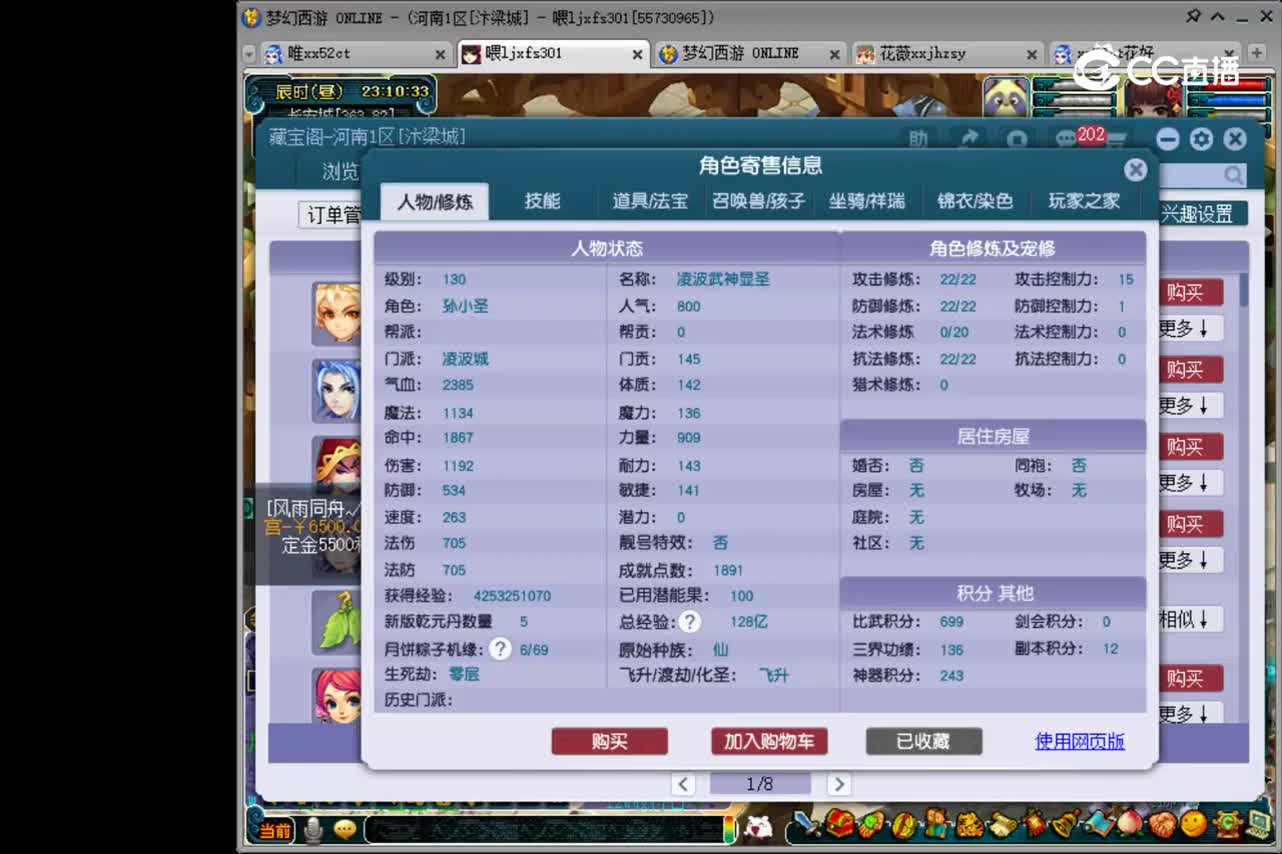
Task: Click the 4253251070 experience value
Action: tap(512, 596)
